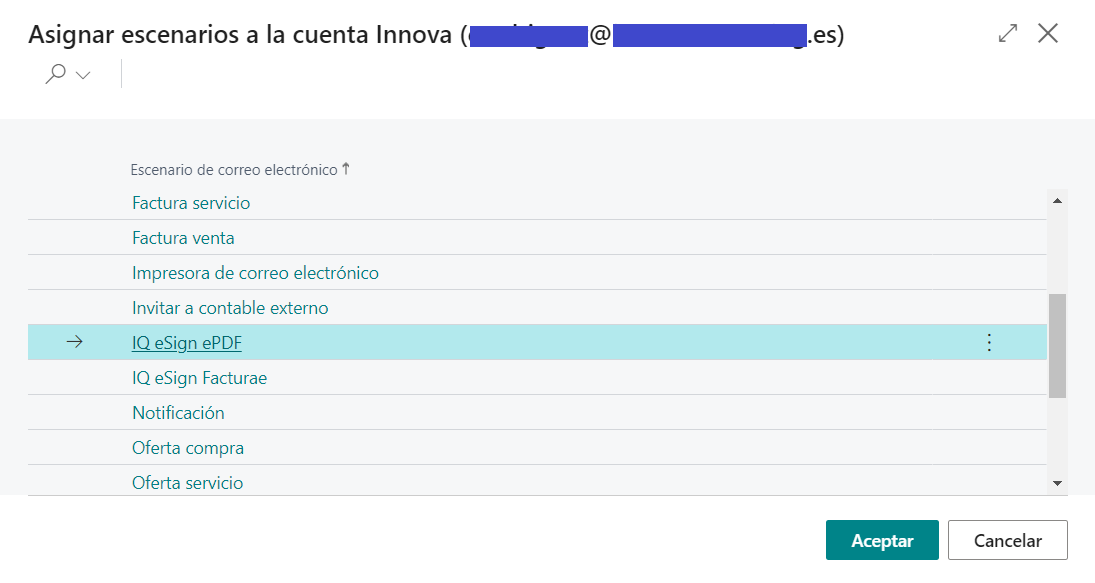Click the sort arrow on Escenario de correo electrónico
Screen dimensions: 1095x583
pos(345,168)
